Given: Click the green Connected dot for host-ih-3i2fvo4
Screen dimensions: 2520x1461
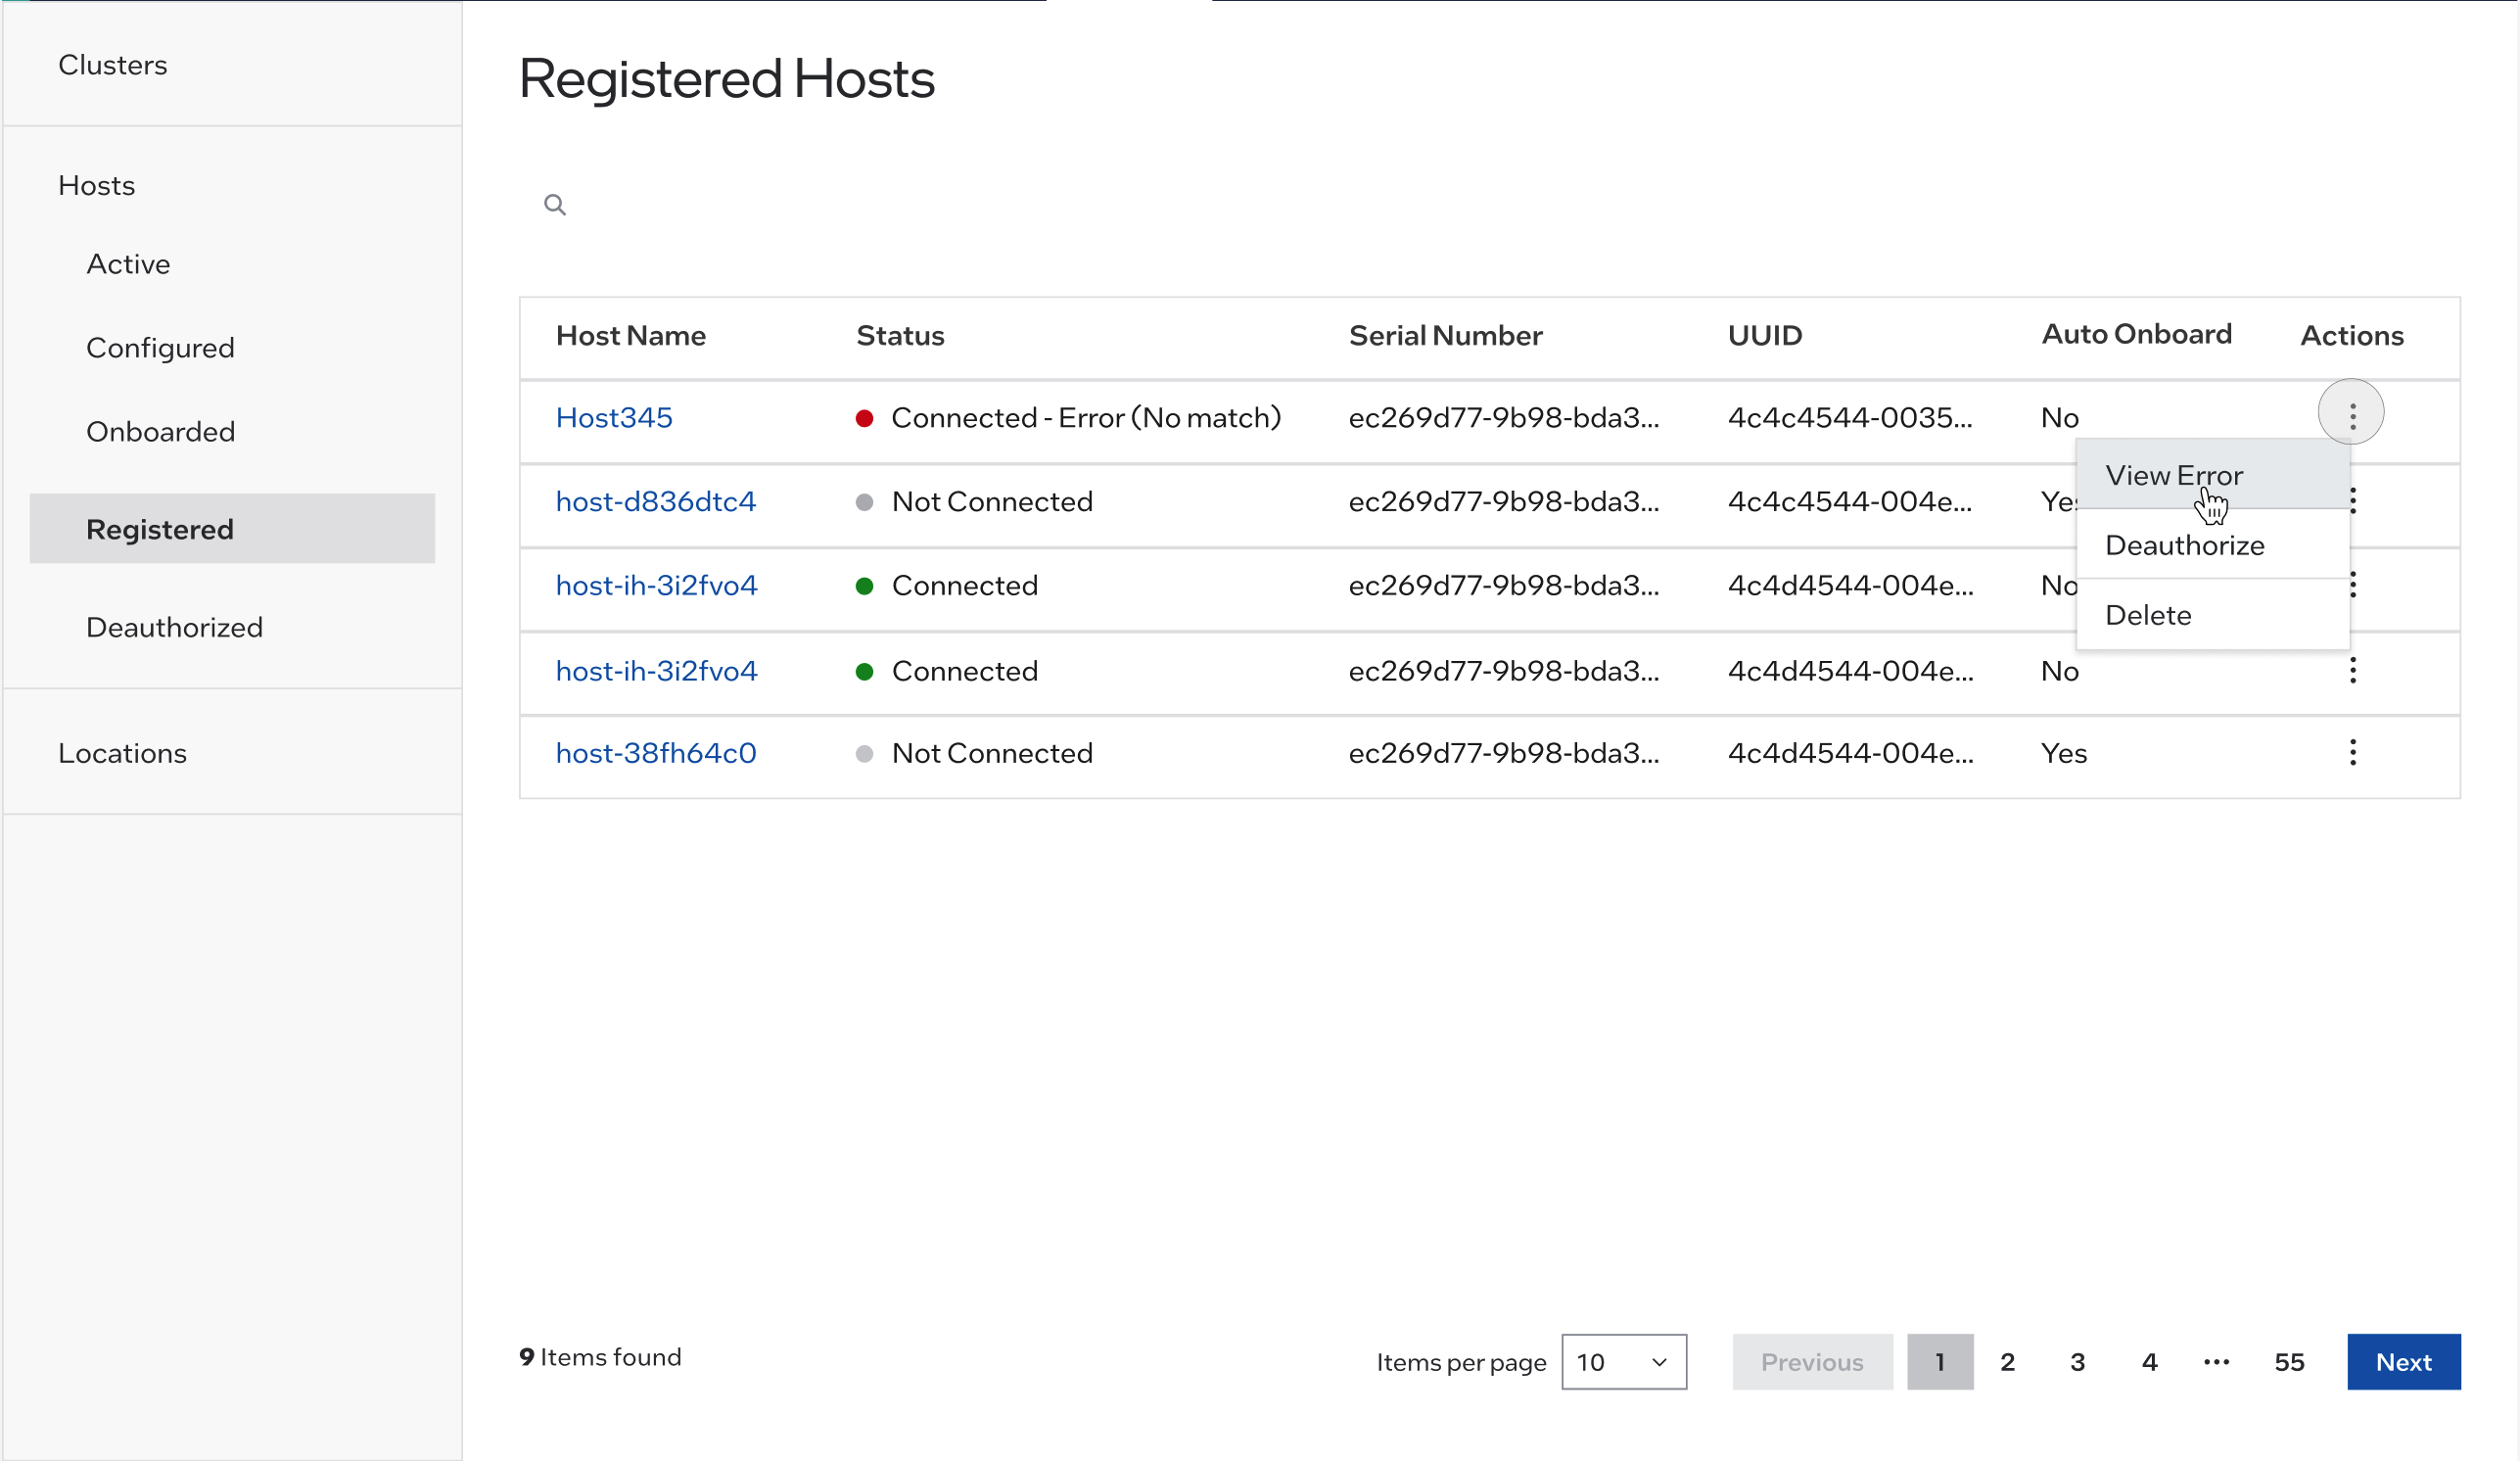Looking at the screenshot, I should click(x=866, y=585).
